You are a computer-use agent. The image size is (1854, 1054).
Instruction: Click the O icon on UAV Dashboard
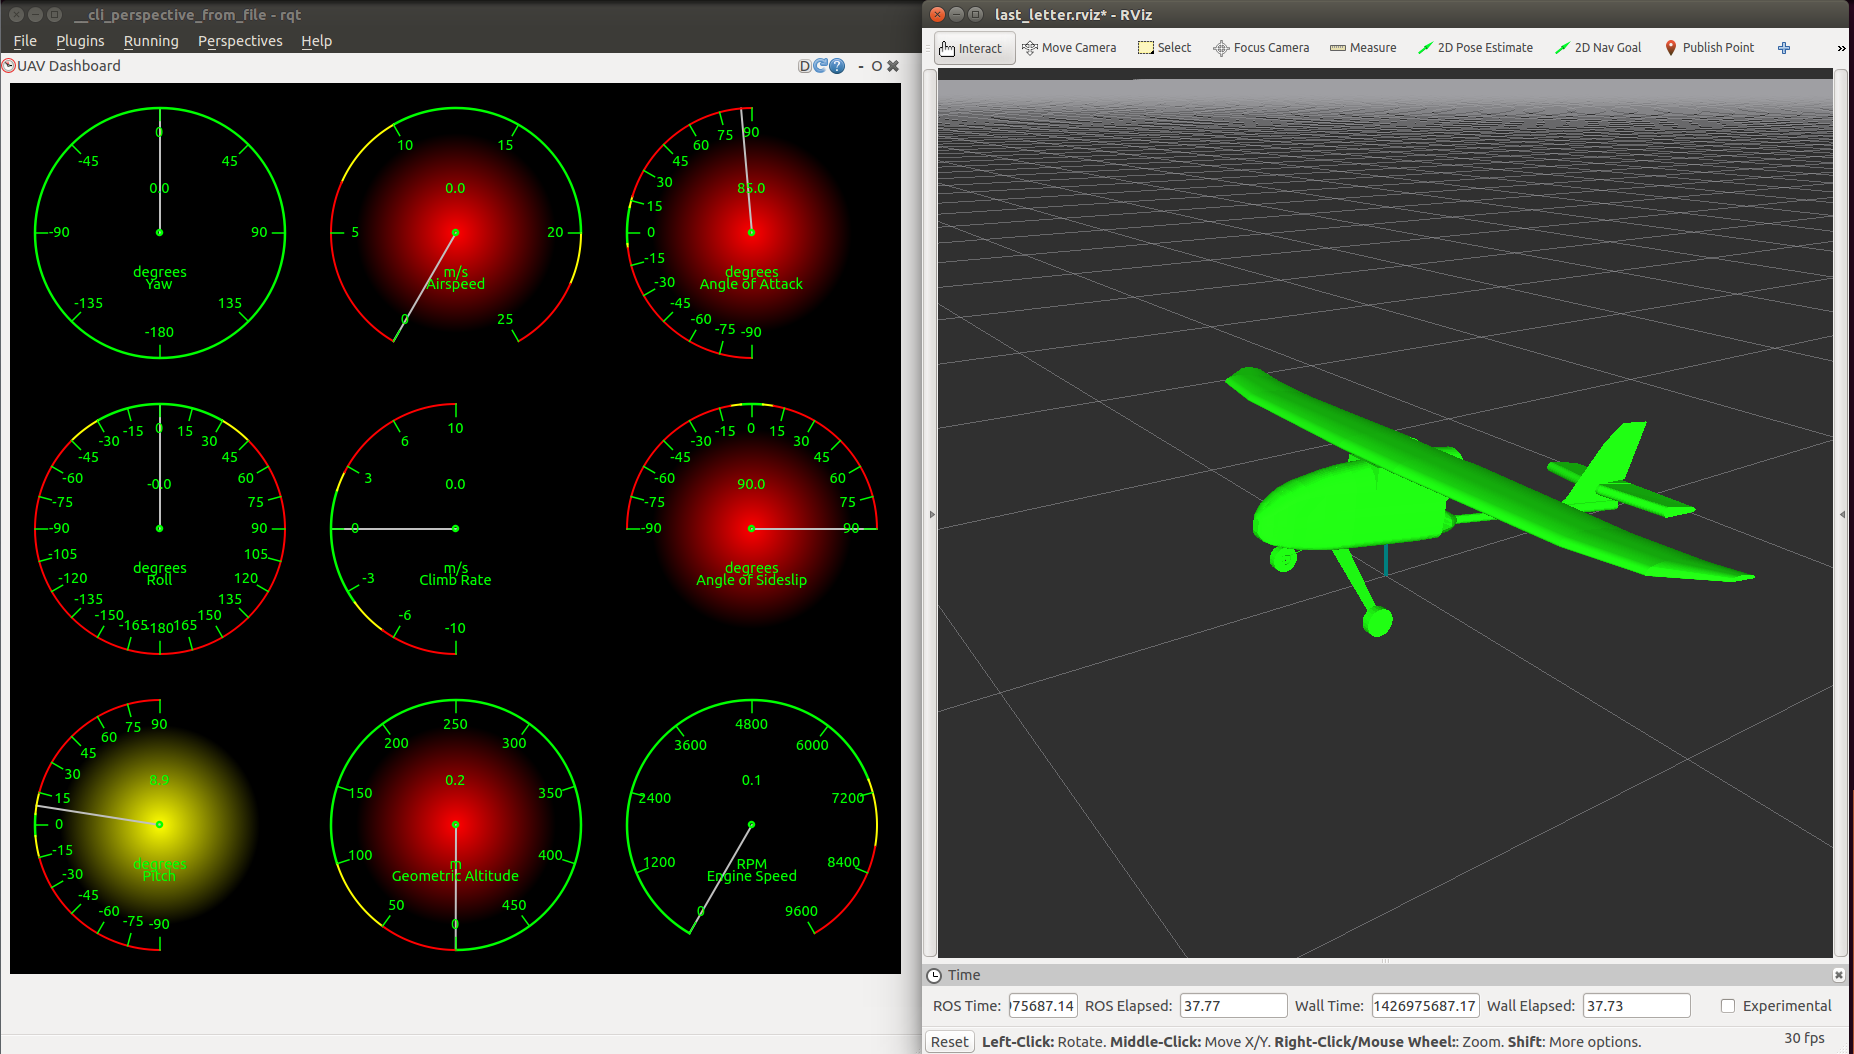point(877,66)
